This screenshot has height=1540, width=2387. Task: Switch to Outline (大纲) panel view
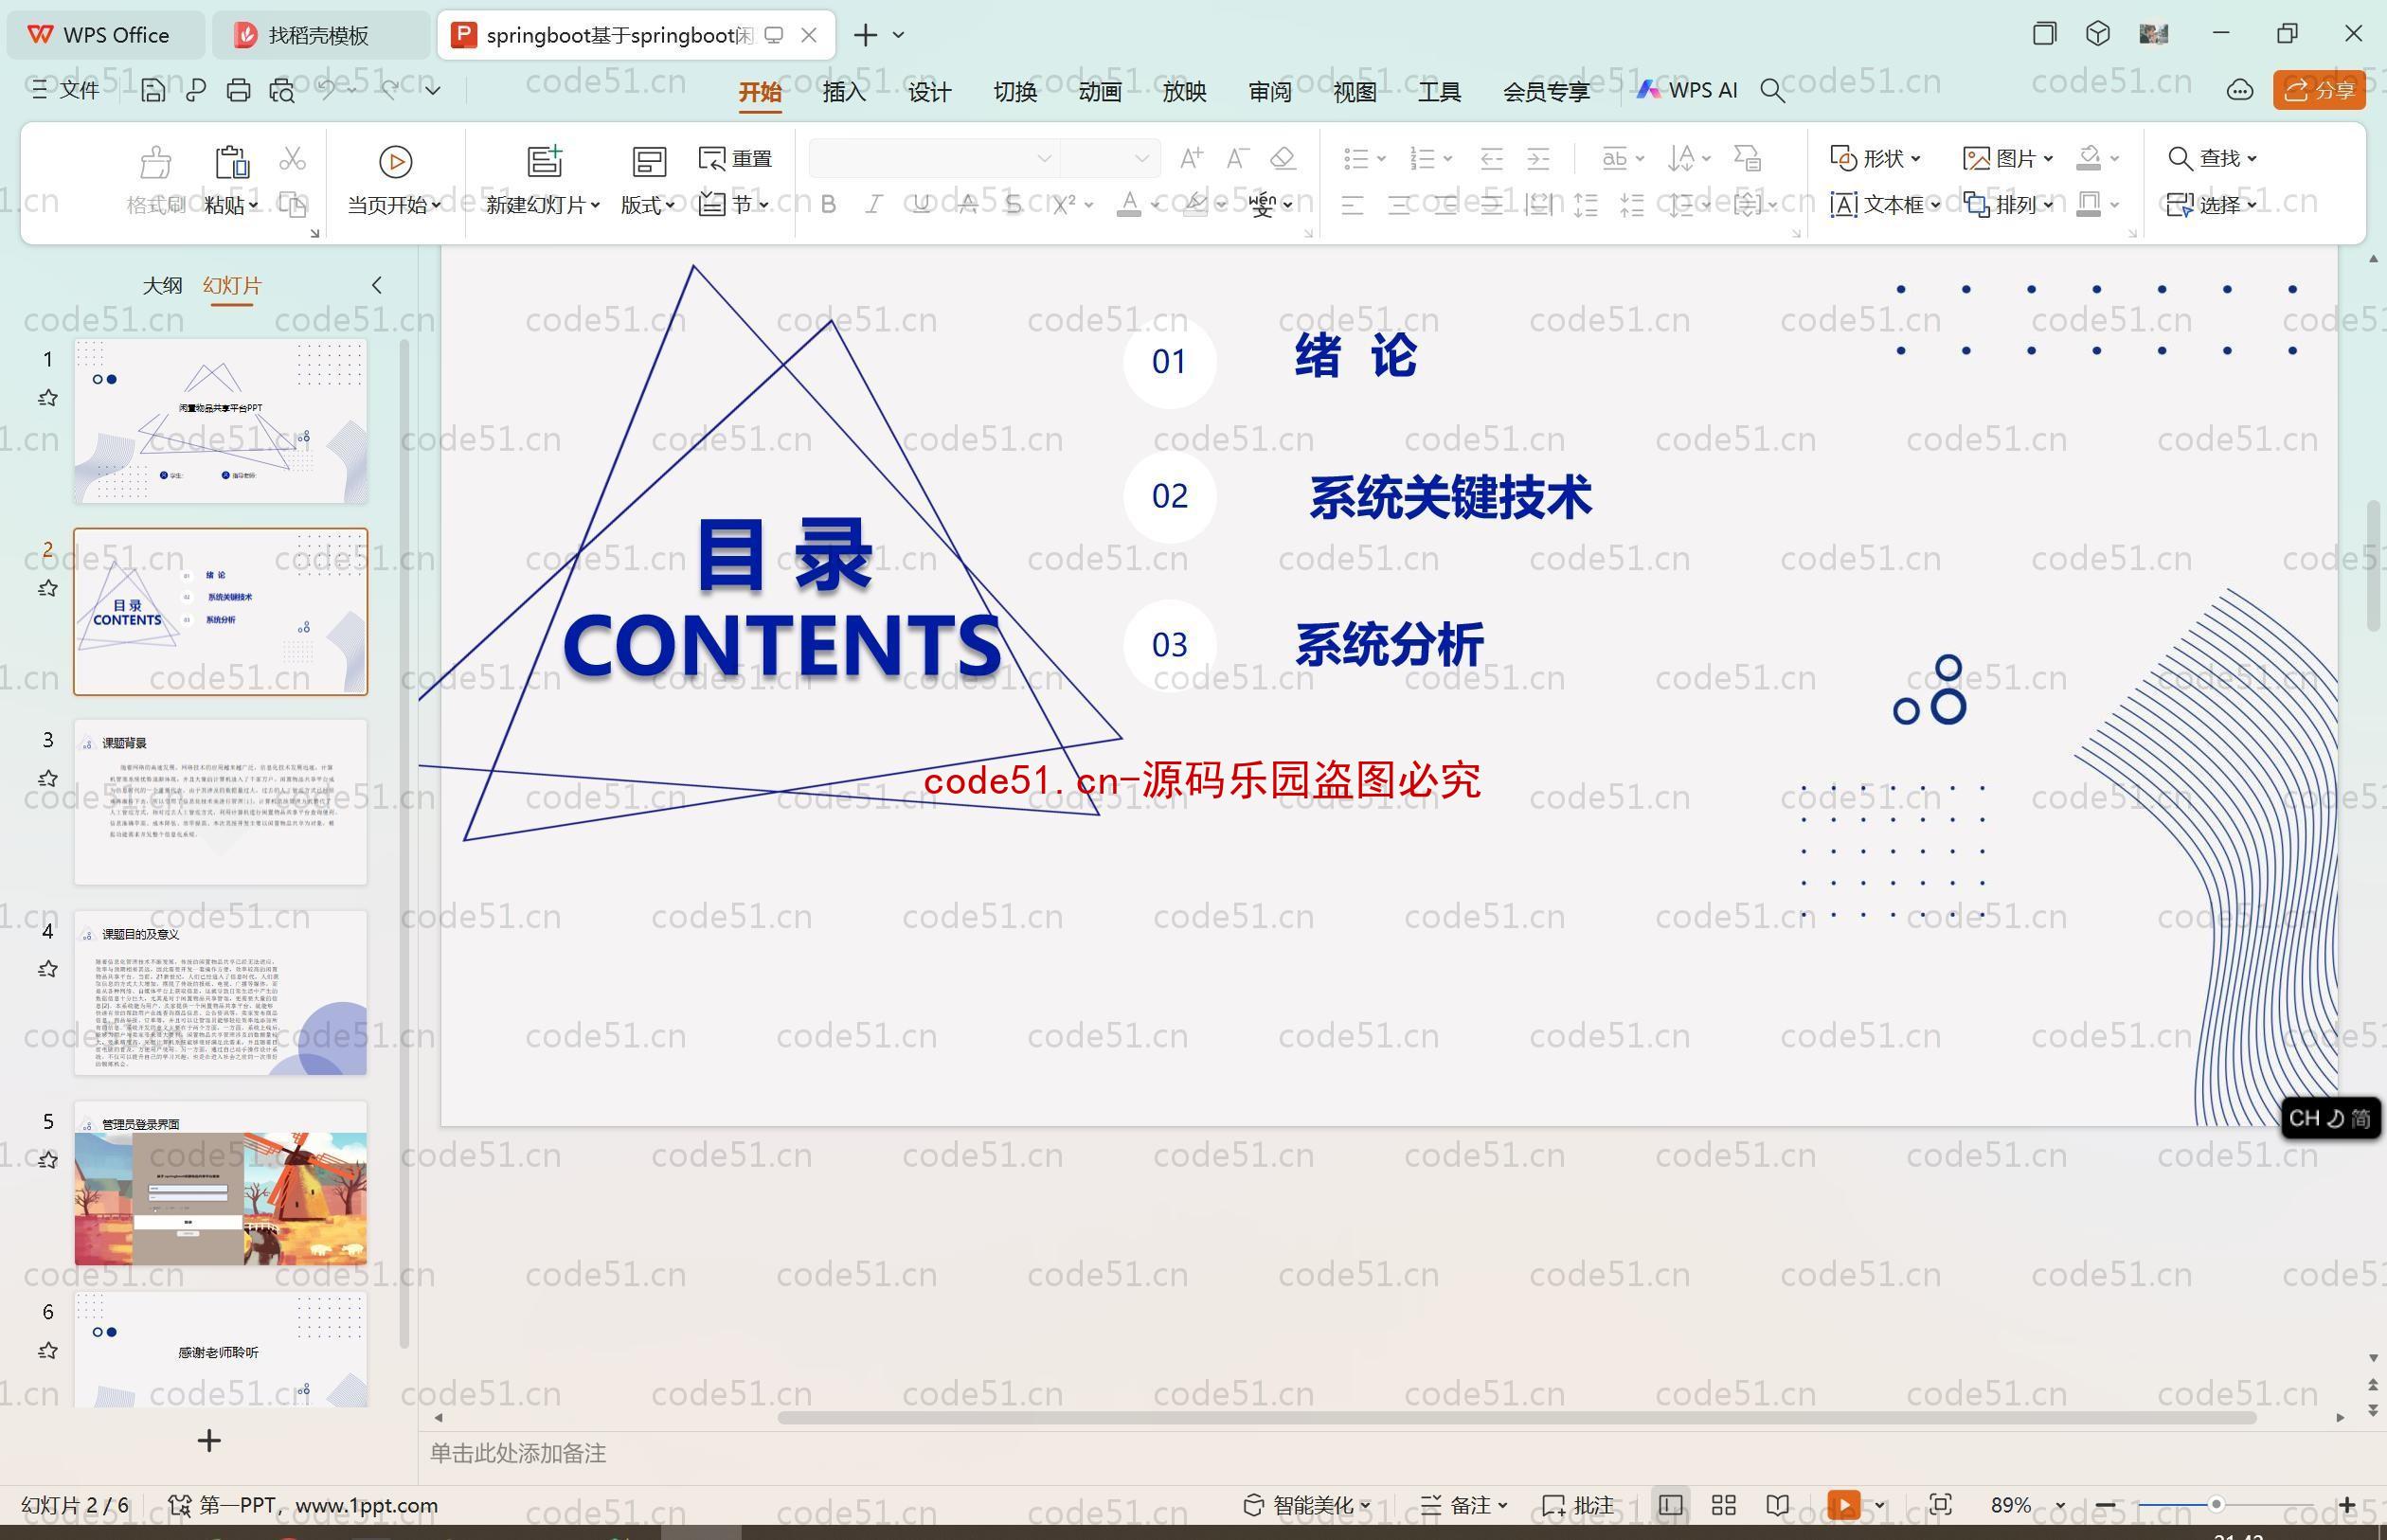162,286
